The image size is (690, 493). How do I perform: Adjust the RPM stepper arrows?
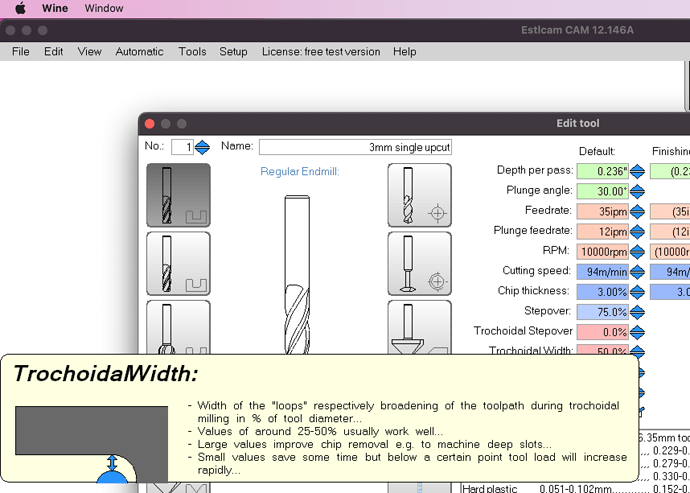click(x=637, y=251)
